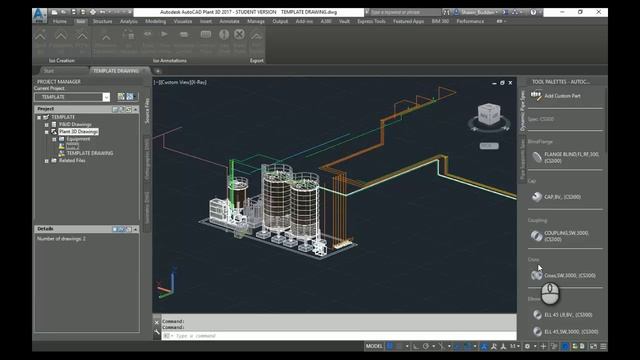This screenshot has height=360, width=640.
Task: Open the Analysis ribbon tab
Action: click(129, 21)
